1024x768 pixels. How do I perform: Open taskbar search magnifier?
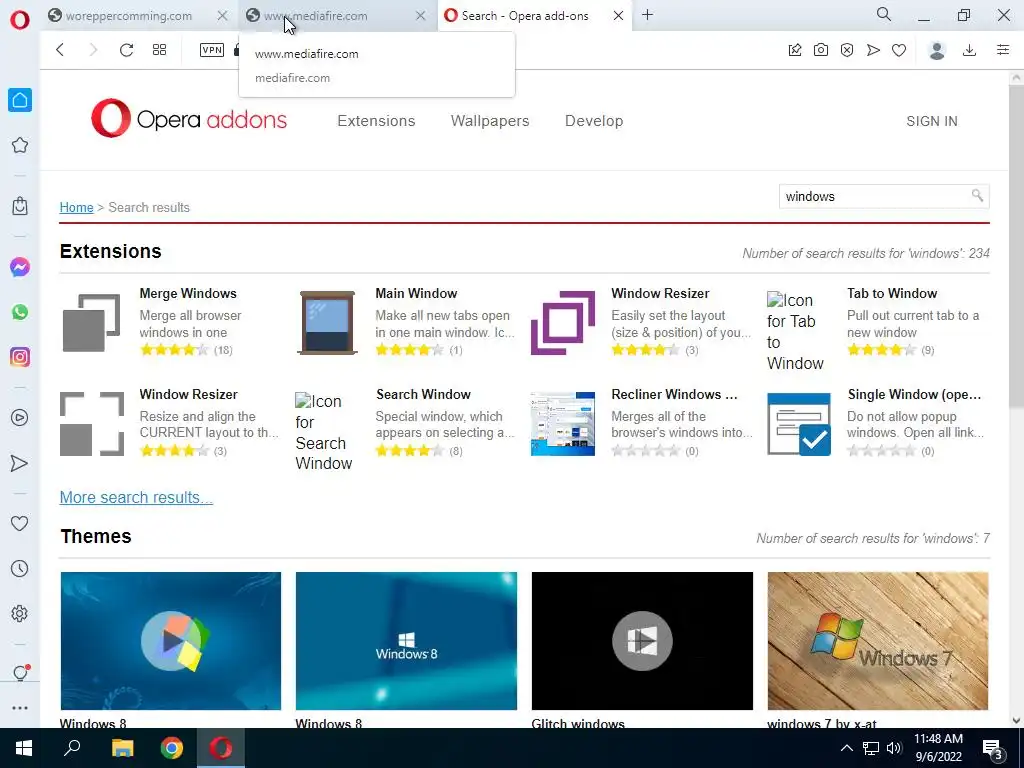pos(72,748)
